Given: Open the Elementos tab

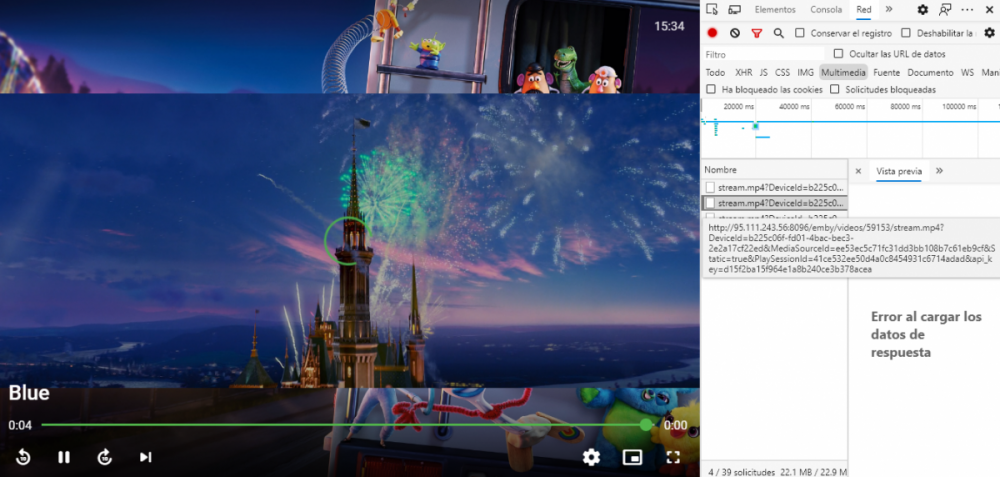Looking at the screenshot, I should click(x=775, y=10).
